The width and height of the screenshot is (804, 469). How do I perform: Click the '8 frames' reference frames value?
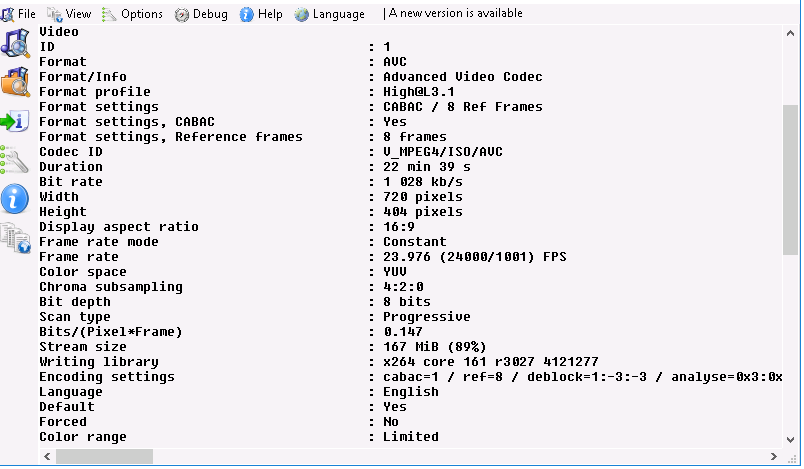click(x=415, y=137)
